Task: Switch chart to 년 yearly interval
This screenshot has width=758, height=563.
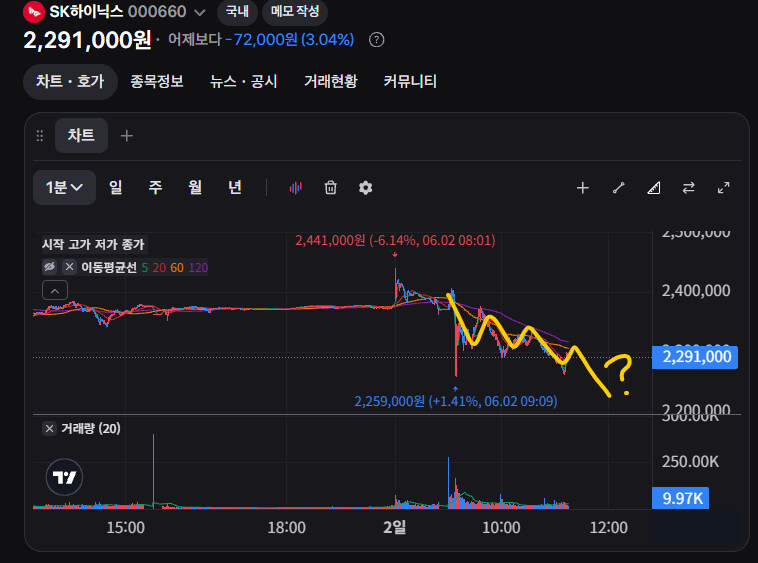Action: pos(235,188)
